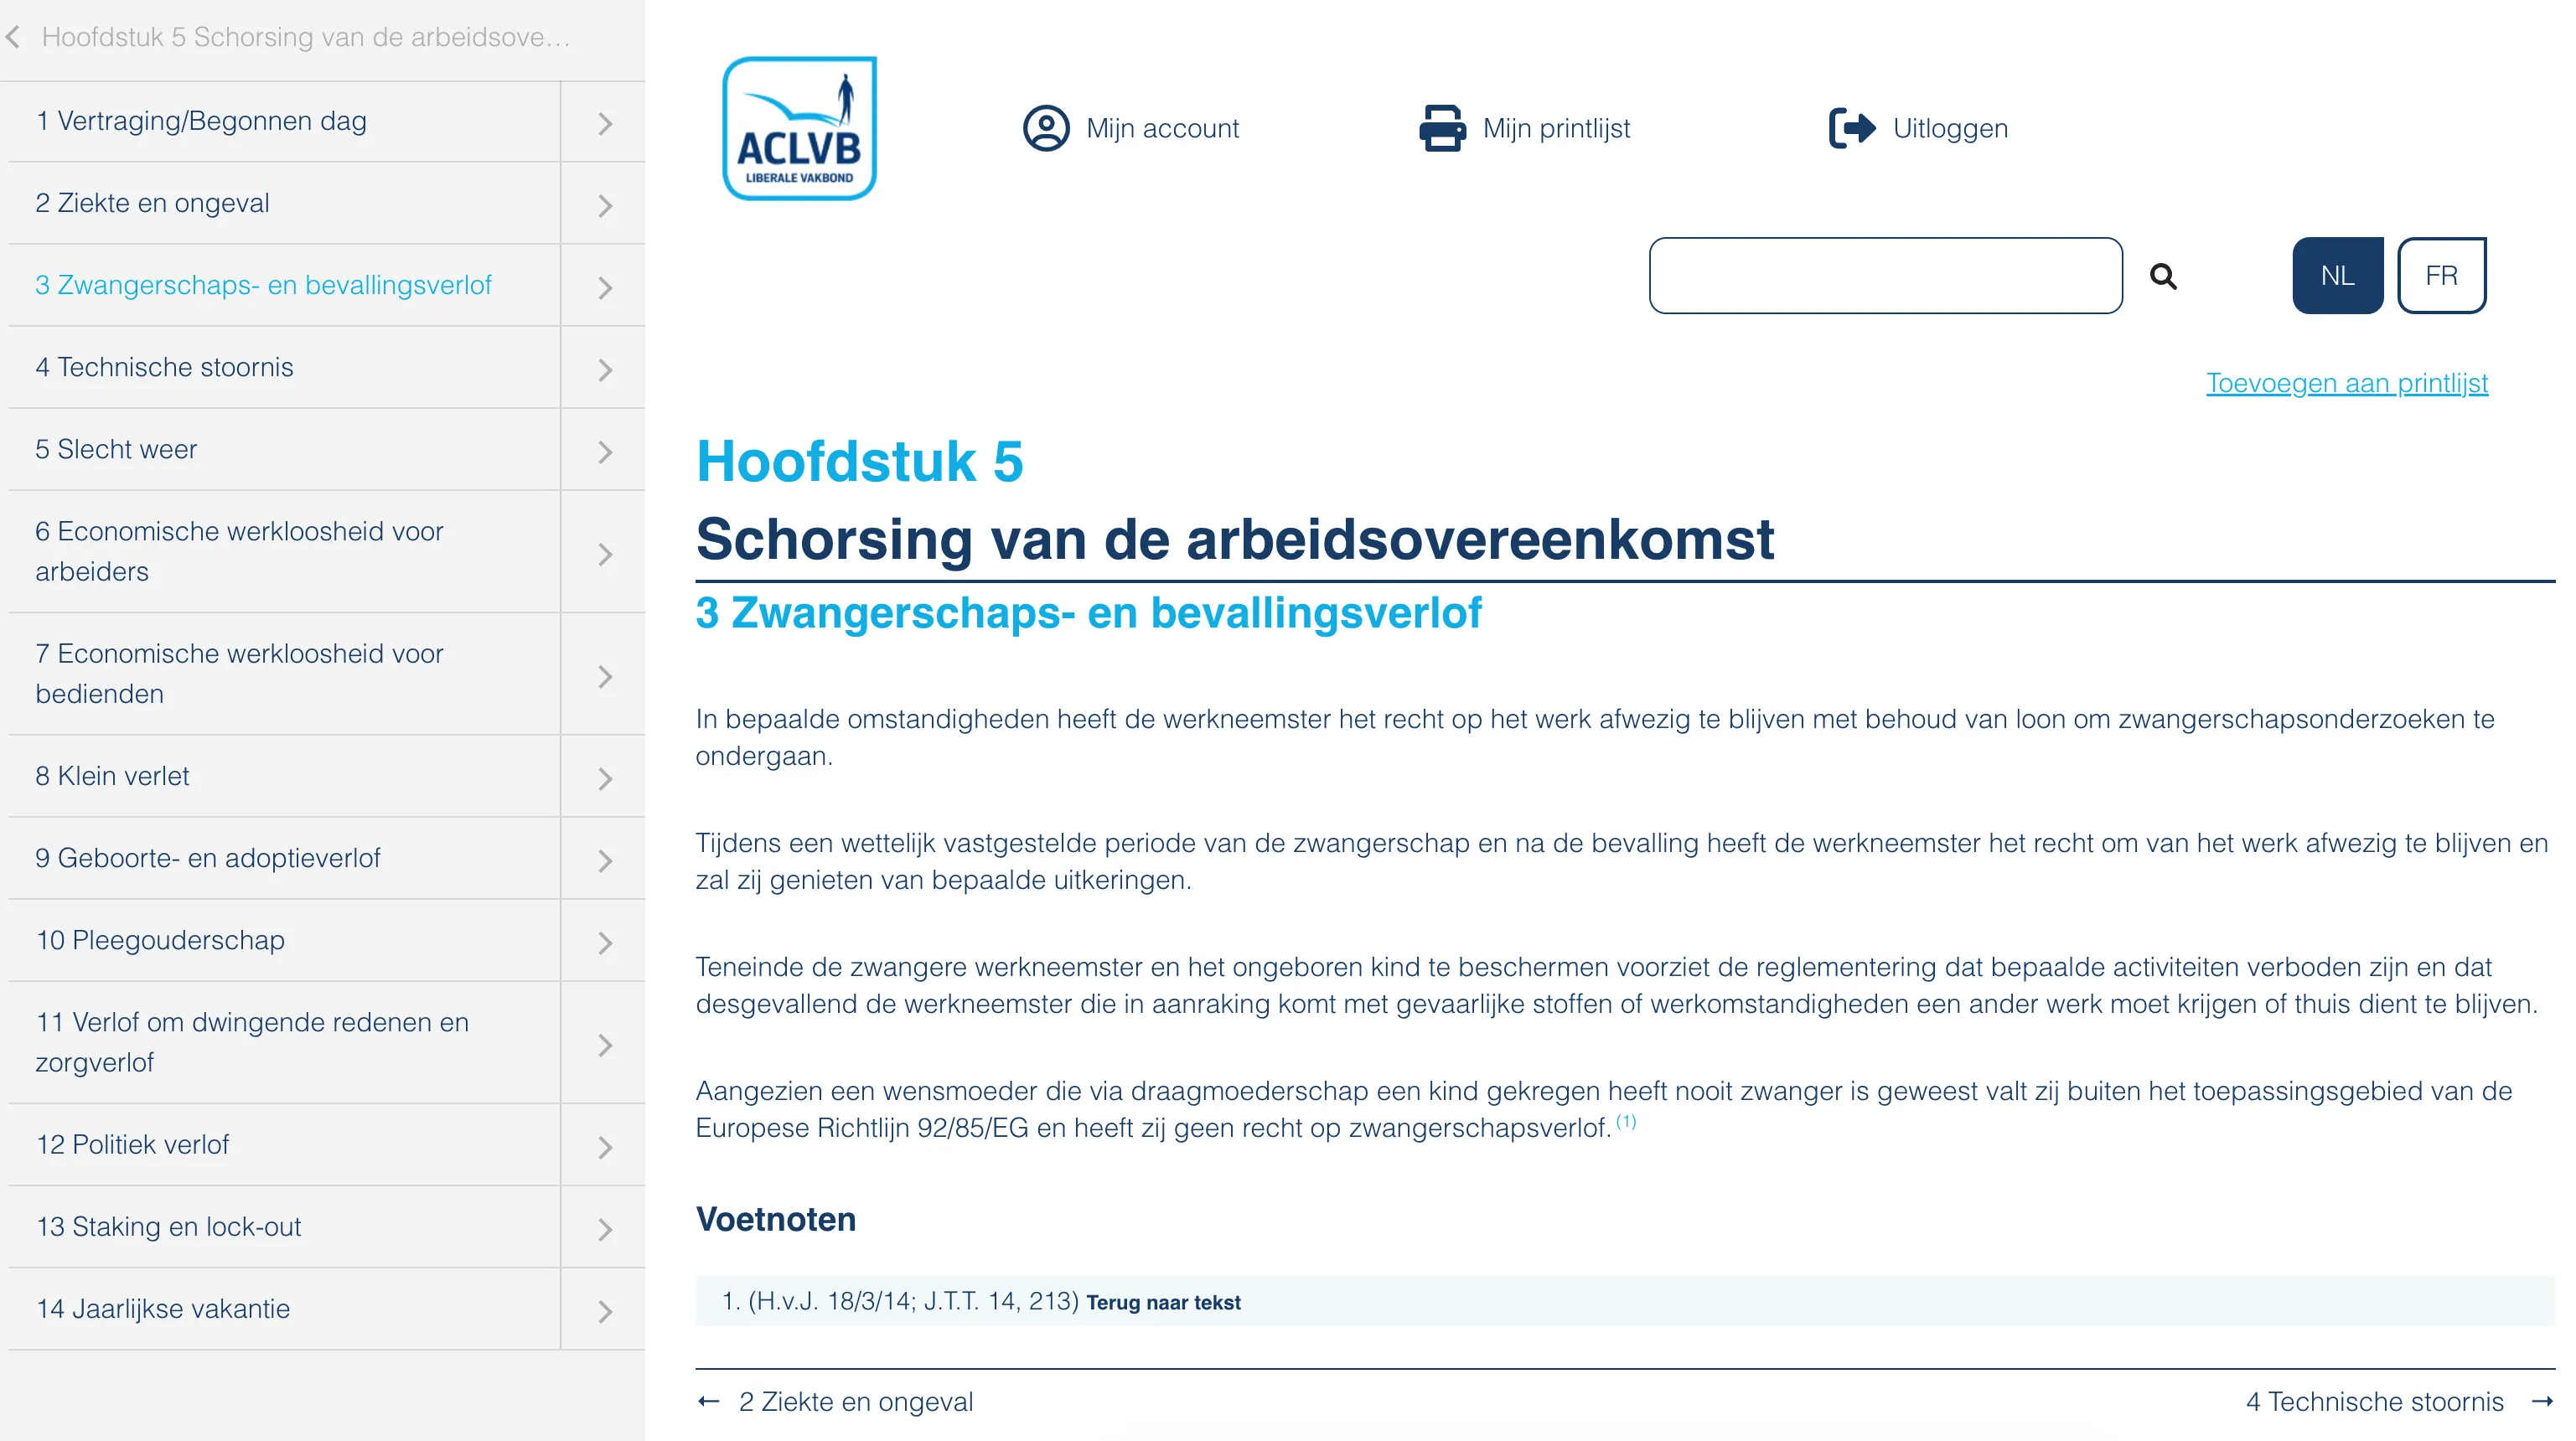Switch language to NL
2576x1441 pixels.
(x=2337, y=275)
